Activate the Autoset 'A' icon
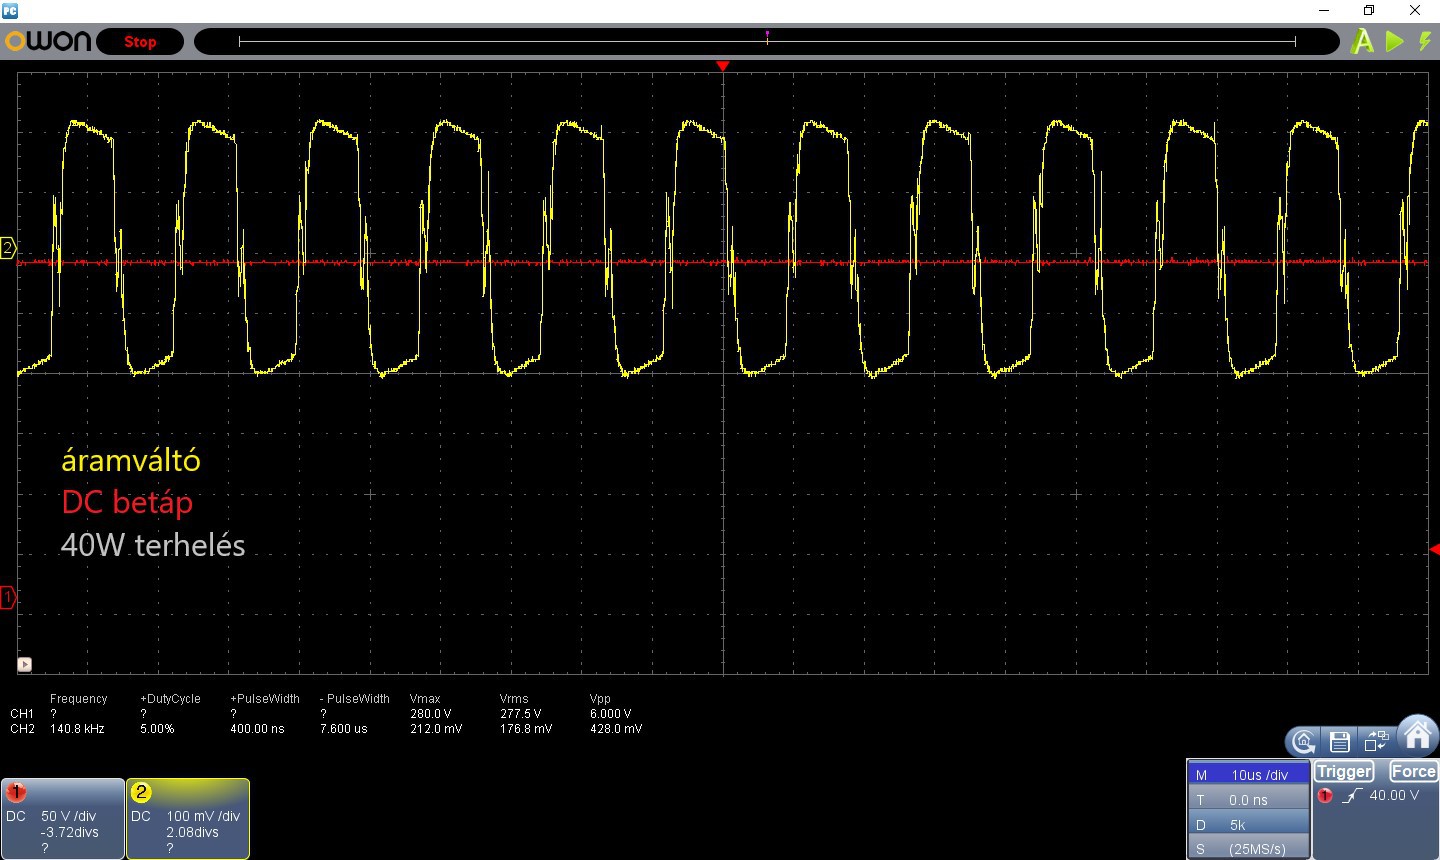The image size is (1440, 860). [1362, 42]
